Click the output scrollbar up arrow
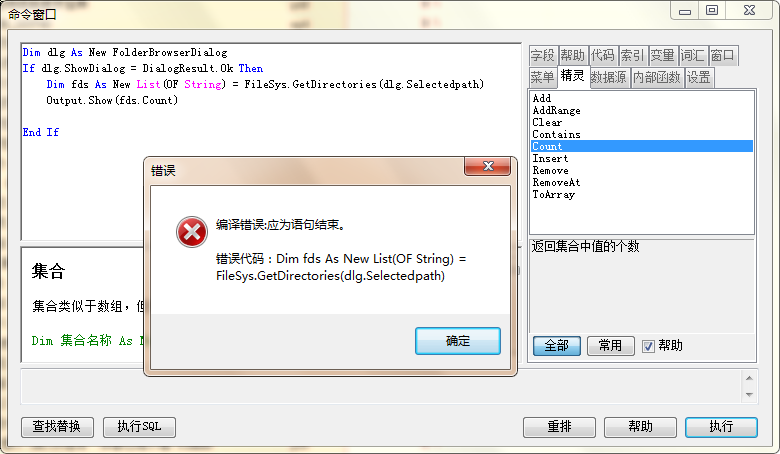The image size is (780, 454). (749, 378)
